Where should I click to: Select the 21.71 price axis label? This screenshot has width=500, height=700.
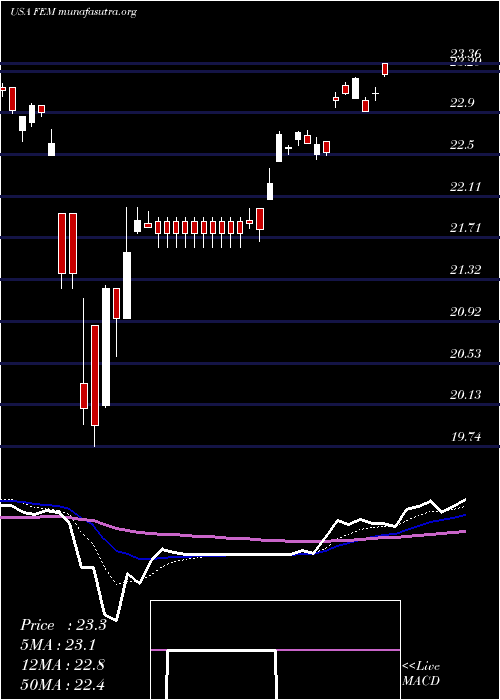tap(466, 228)
